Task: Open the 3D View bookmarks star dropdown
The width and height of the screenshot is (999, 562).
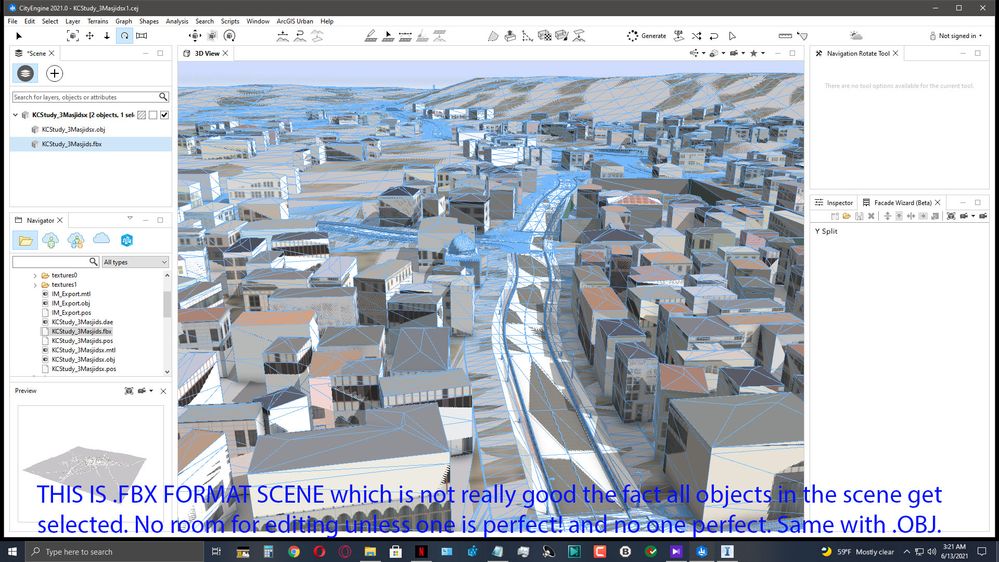Action: pos(757,53)
